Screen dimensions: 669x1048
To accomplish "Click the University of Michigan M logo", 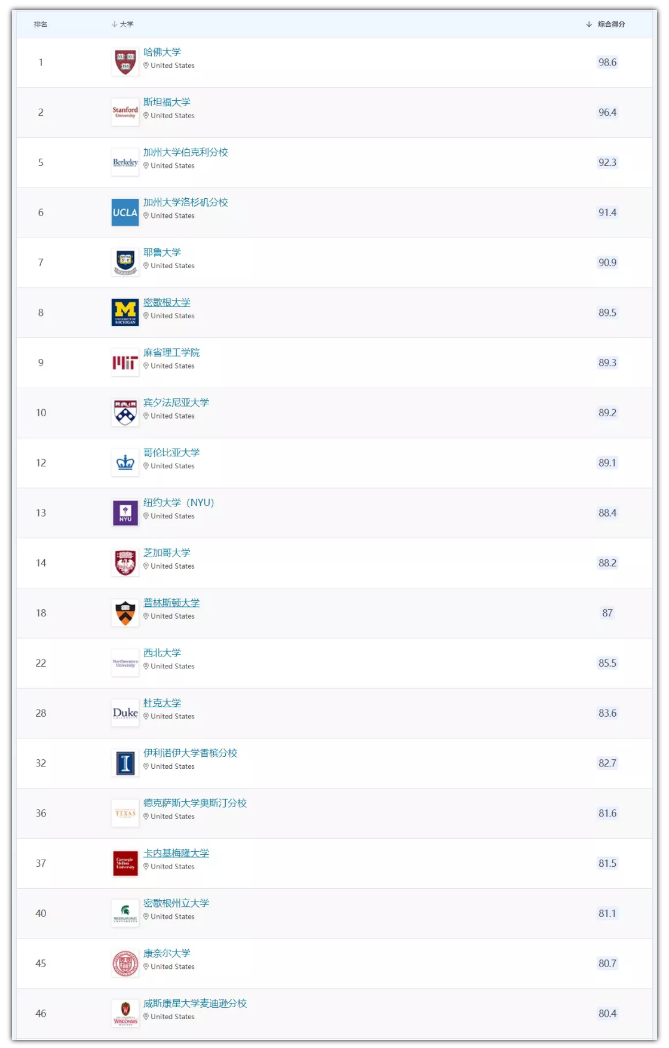I will click(x=125, y=312).
